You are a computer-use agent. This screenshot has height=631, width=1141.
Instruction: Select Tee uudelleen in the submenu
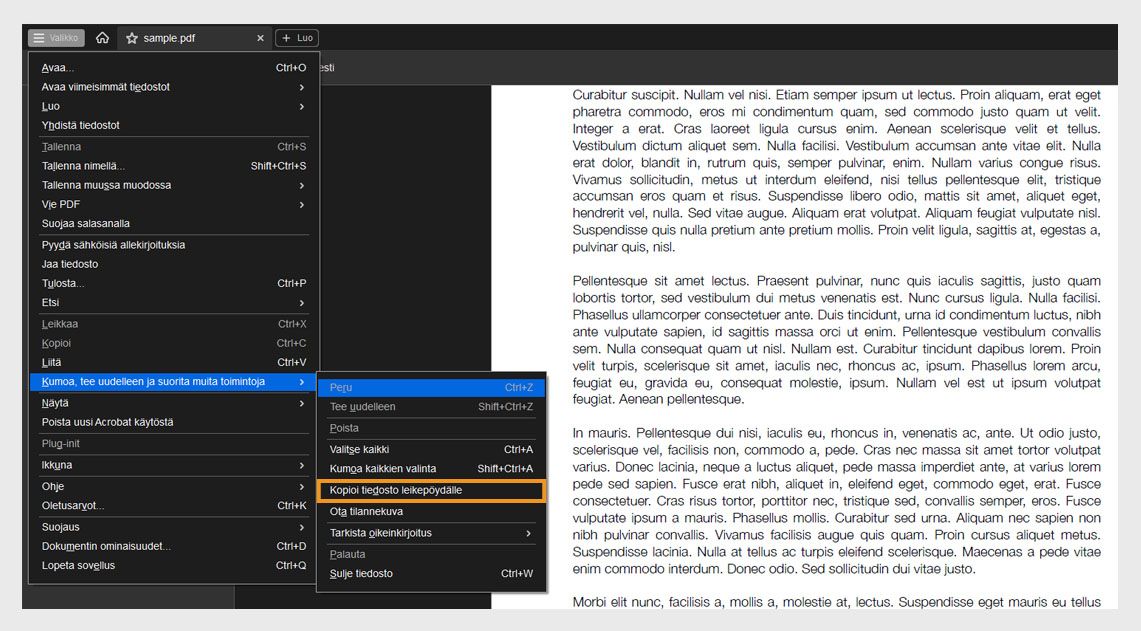coord(432,407)
